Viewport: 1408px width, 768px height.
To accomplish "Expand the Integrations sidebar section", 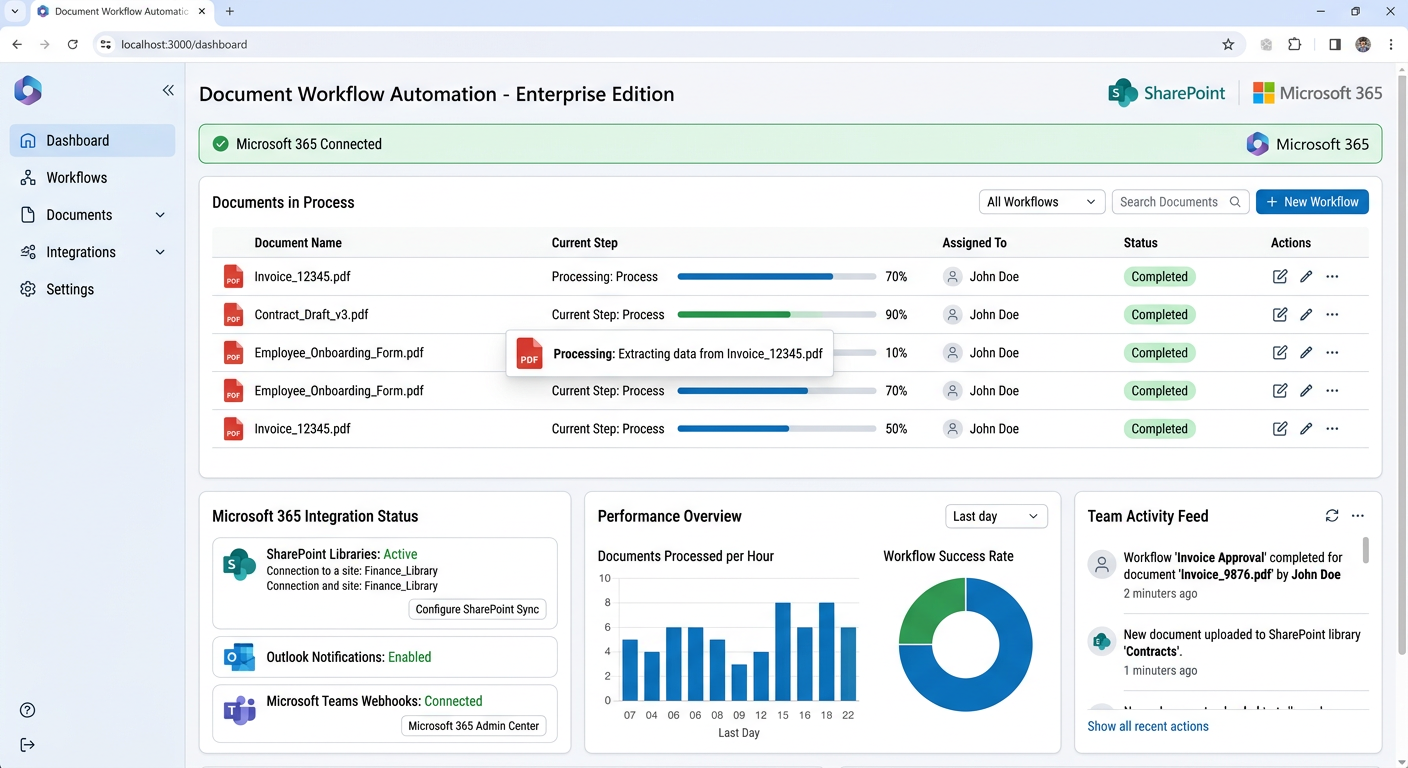I will [x=92, y=251].
